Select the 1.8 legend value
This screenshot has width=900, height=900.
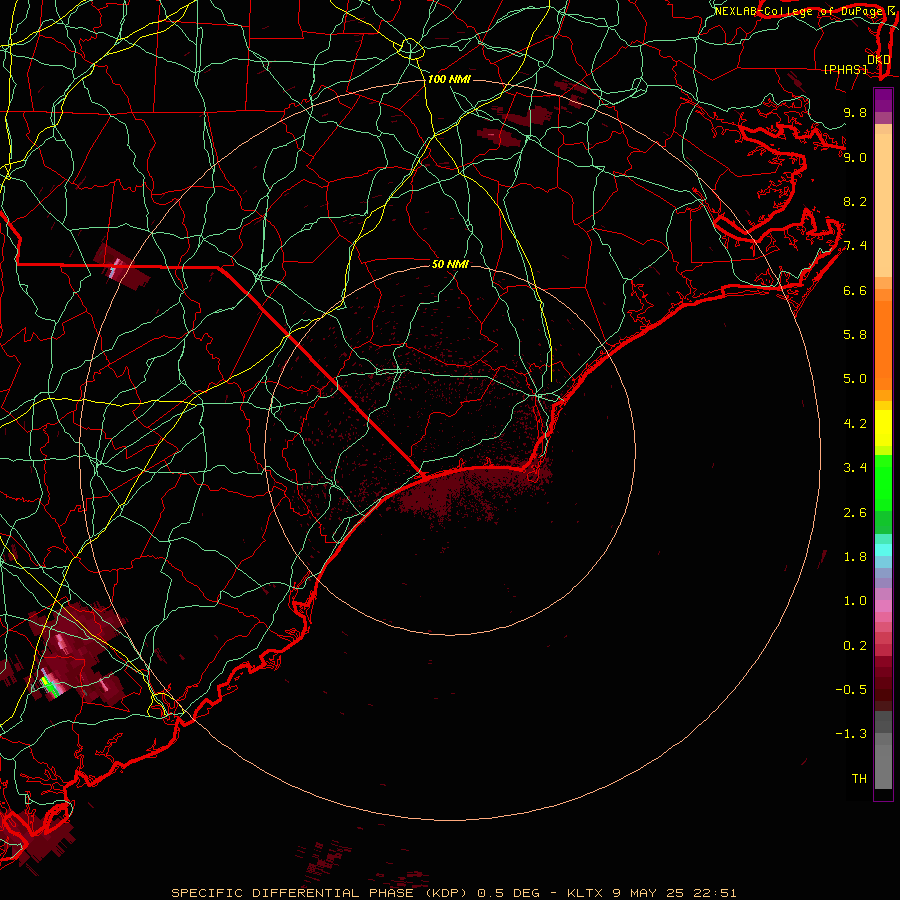pos(855,557)
